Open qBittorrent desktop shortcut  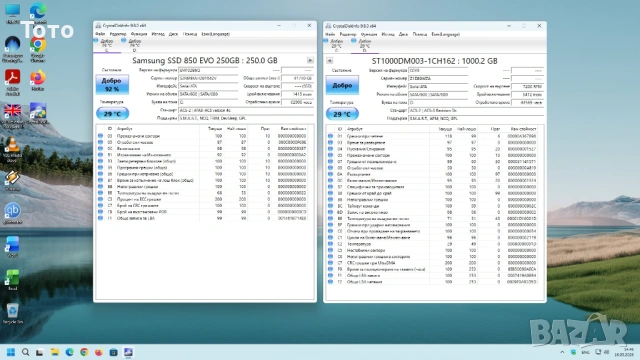12,213
